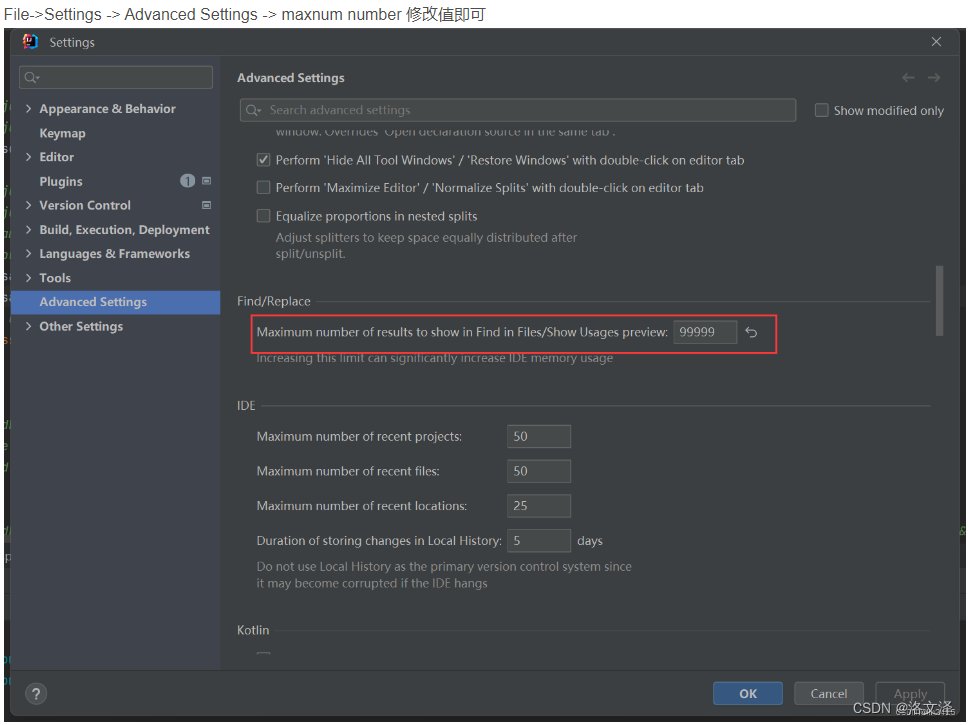Select the Editor settings category
969x725 pixels.
pos(56,157)
